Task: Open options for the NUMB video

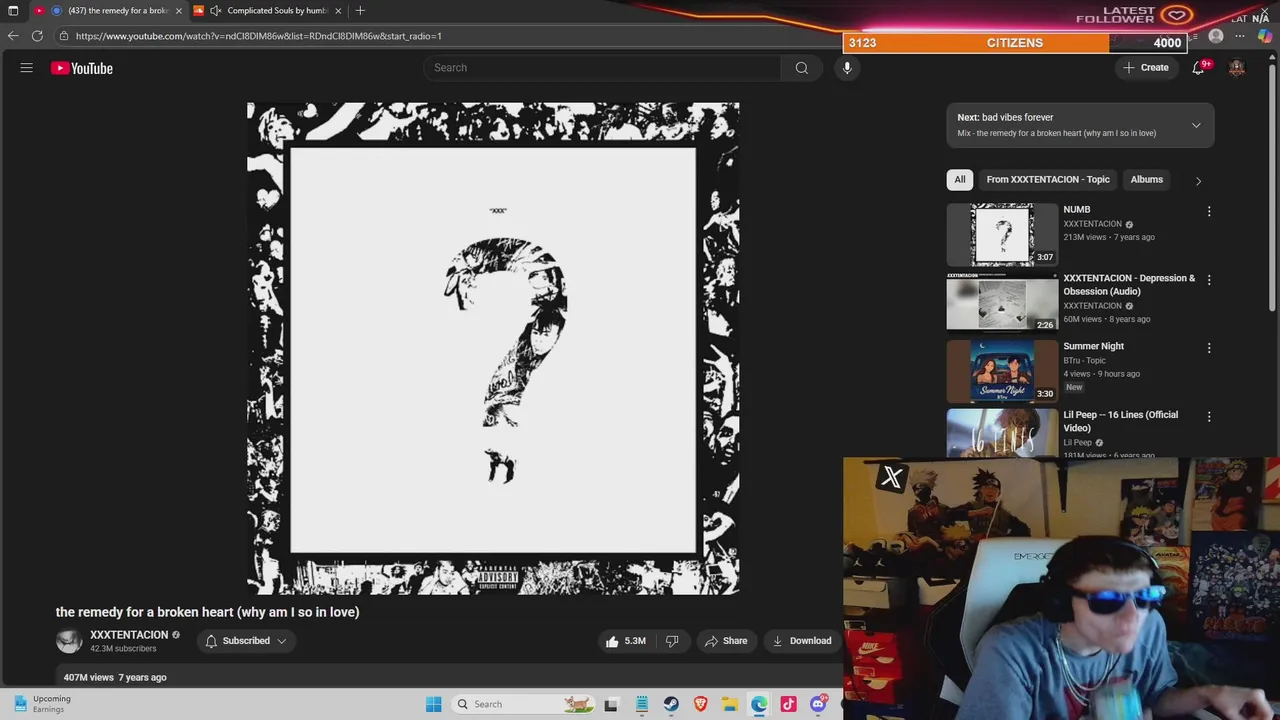Action: coord(1209,211)
